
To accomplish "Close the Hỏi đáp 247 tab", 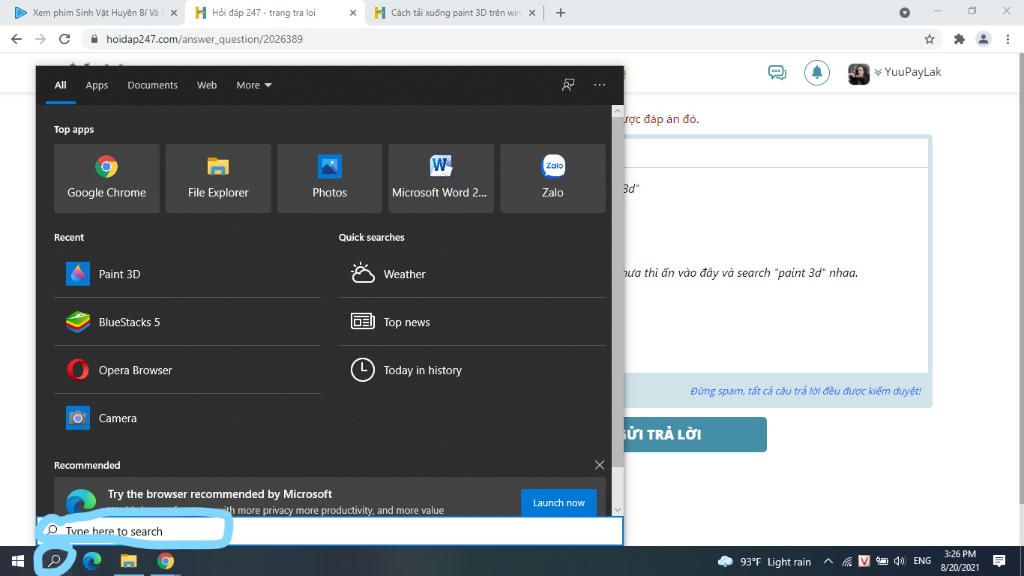I will tap(353, 12).
